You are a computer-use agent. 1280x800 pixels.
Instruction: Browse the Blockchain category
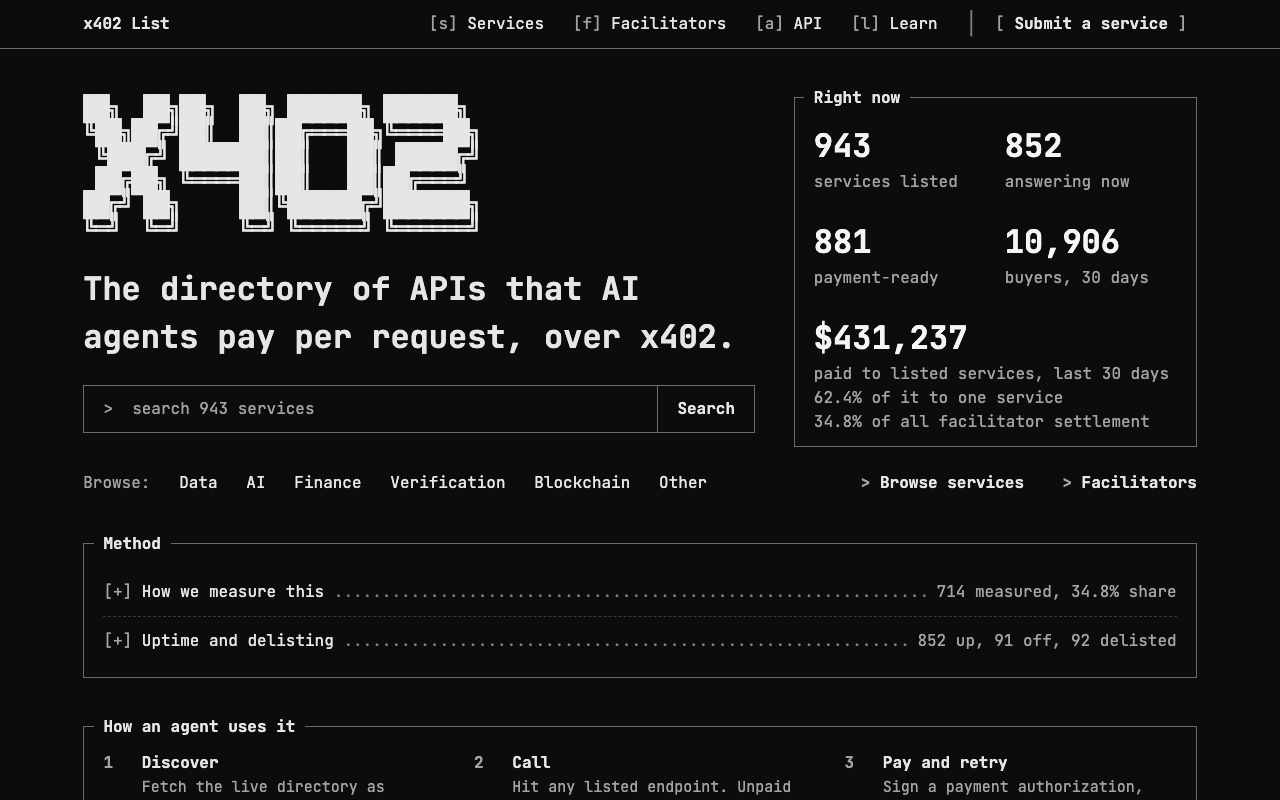tap(582, 482)
